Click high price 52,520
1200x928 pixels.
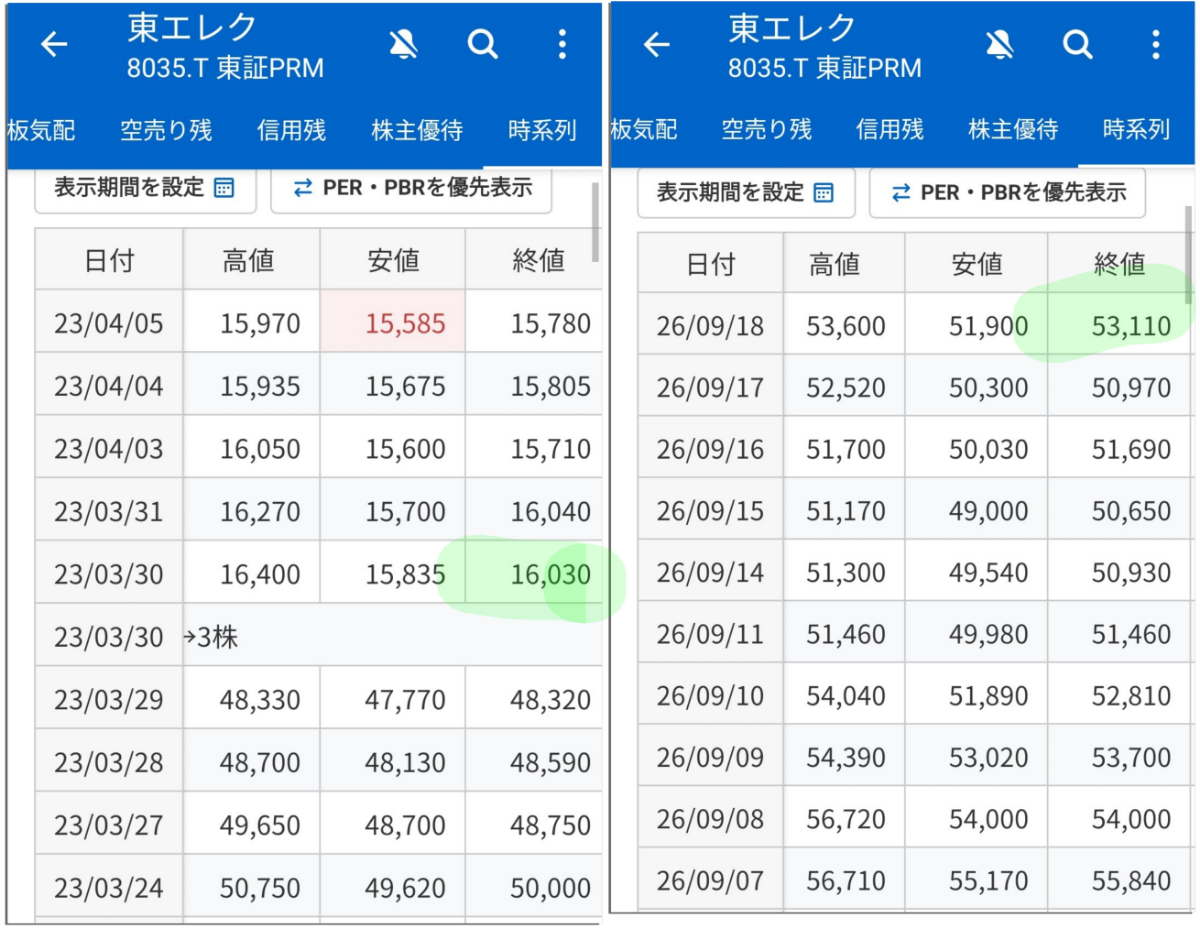click(846, 387)
